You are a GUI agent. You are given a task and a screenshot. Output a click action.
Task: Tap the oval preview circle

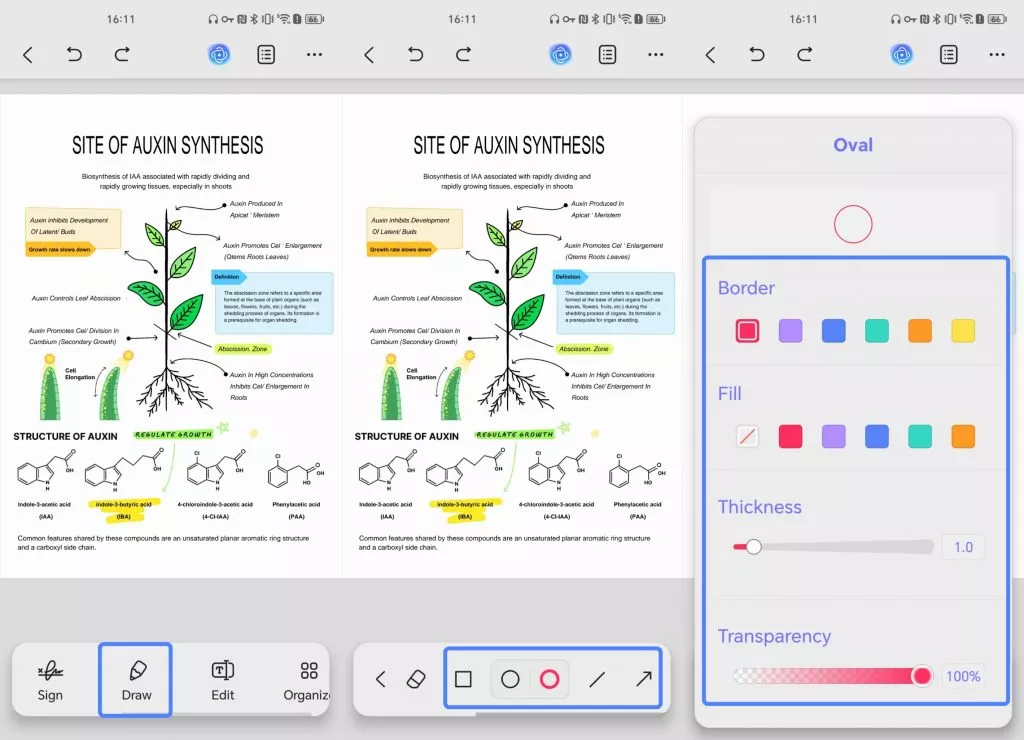coord(853,224)
